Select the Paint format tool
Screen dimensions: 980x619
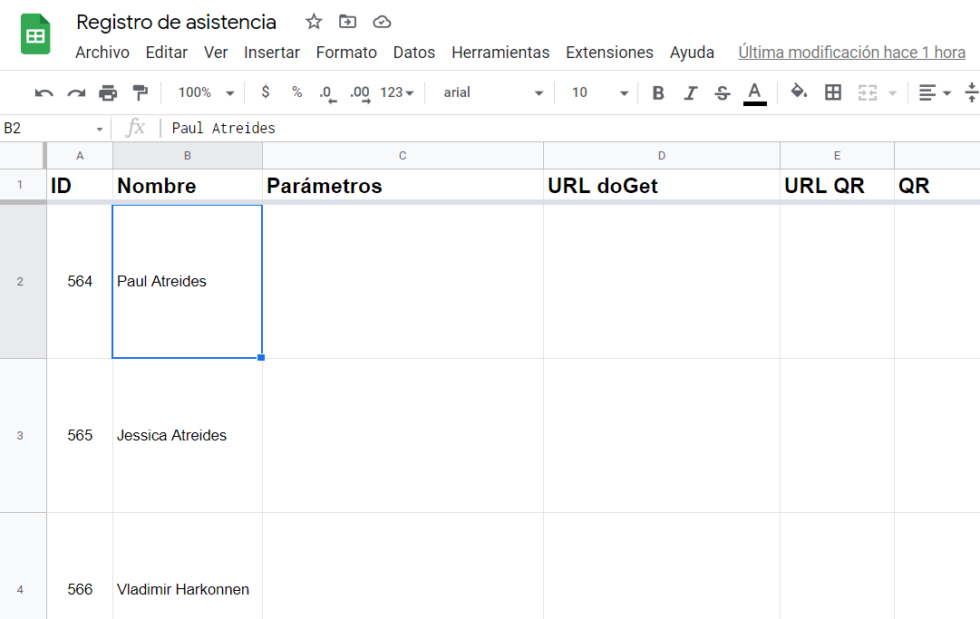140,92
